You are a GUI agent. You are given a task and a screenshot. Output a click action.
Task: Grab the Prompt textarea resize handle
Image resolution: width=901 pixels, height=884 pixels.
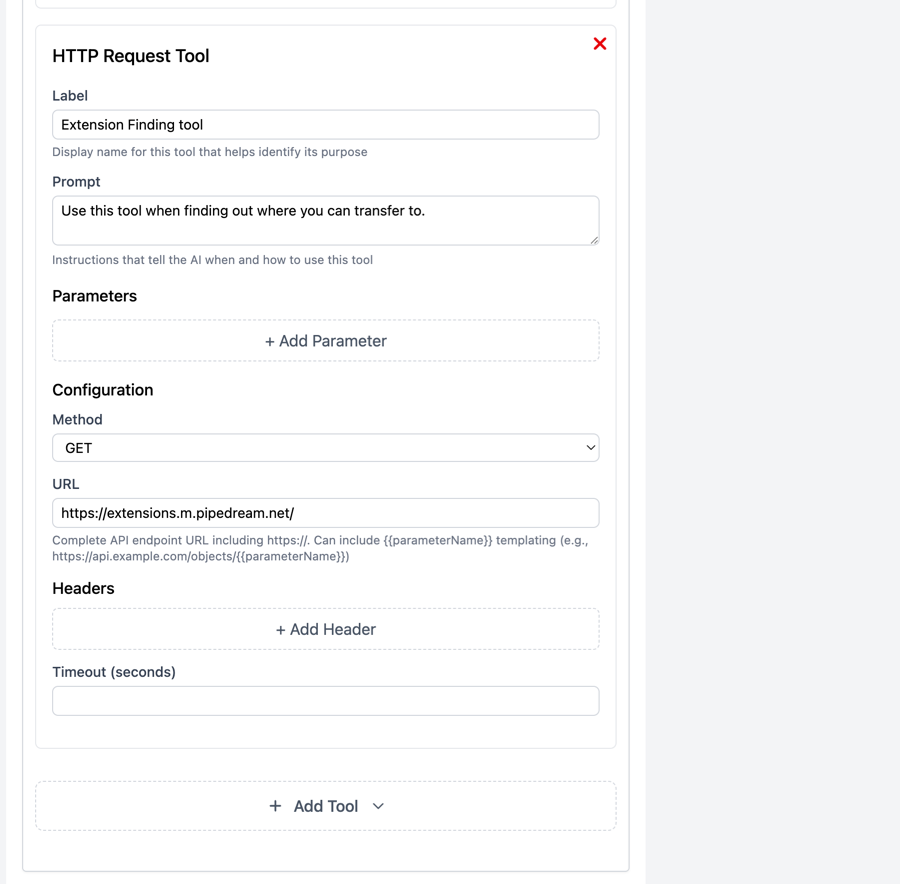594,240
